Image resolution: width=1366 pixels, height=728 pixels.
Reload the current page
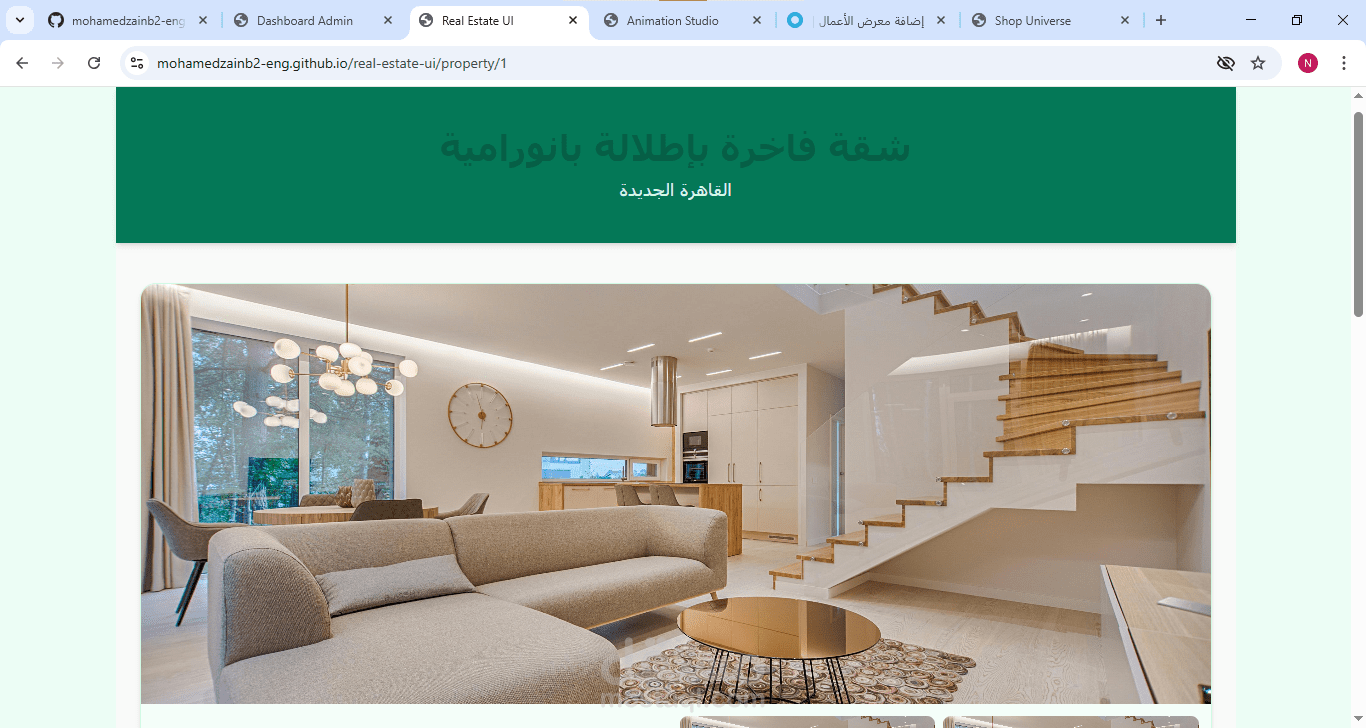click(x=94, y=63)
